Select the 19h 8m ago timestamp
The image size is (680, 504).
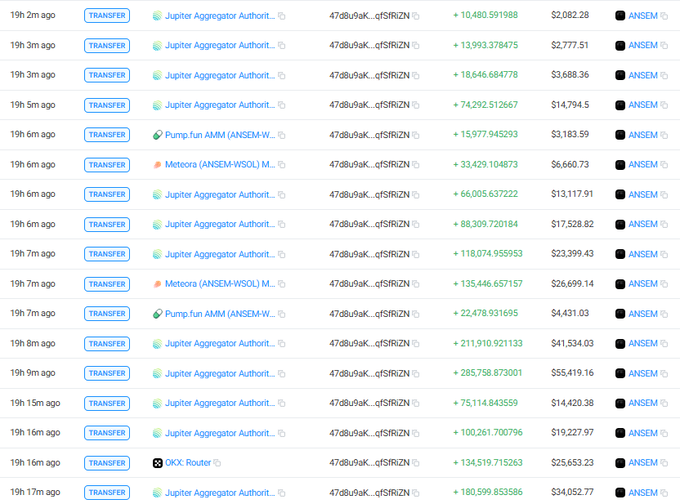[x=33, y=344]
